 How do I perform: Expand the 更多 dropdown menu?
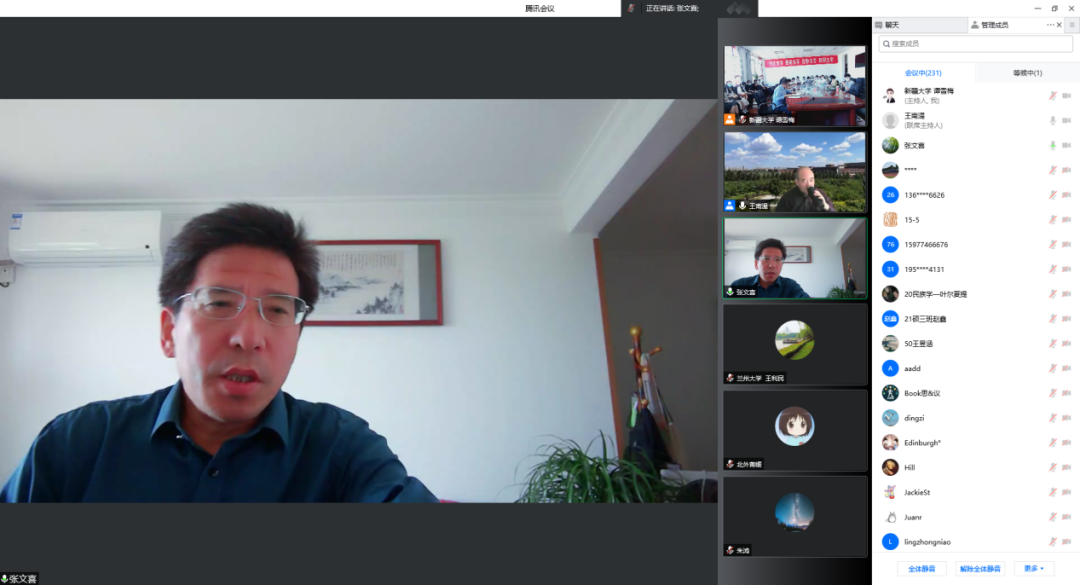1034,568
